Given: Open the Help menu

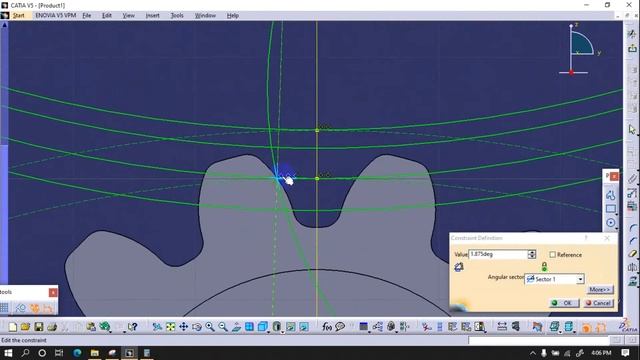Looking at the screenshot, I should pos(233,16).
